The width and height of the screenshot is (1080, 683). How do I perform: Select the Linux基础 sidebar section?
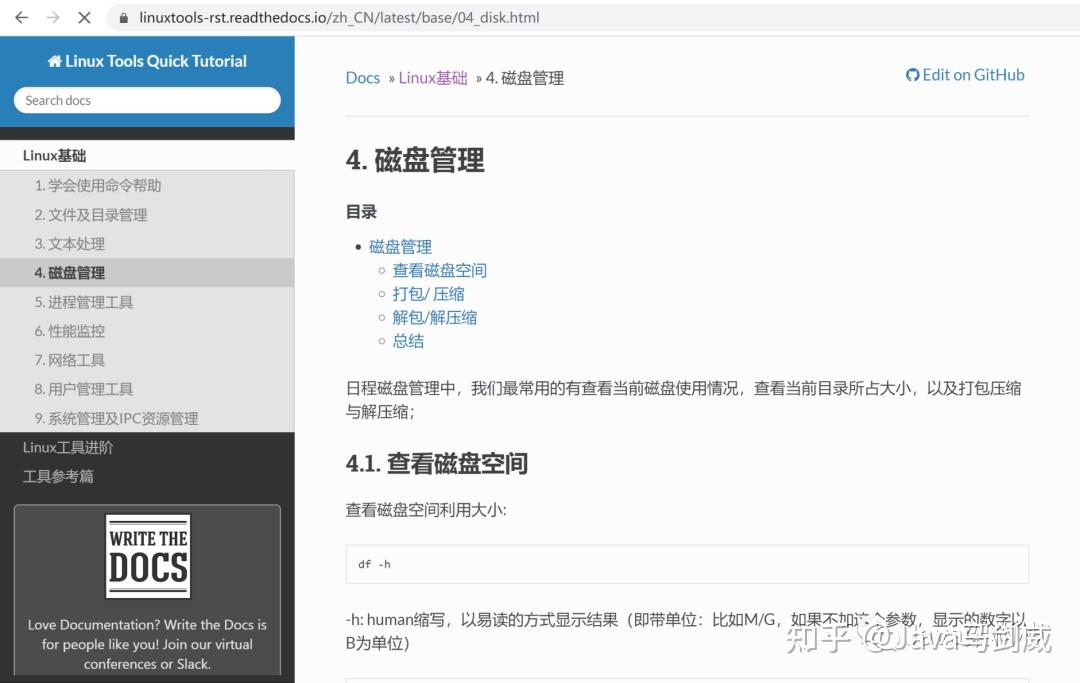[147, 156]
